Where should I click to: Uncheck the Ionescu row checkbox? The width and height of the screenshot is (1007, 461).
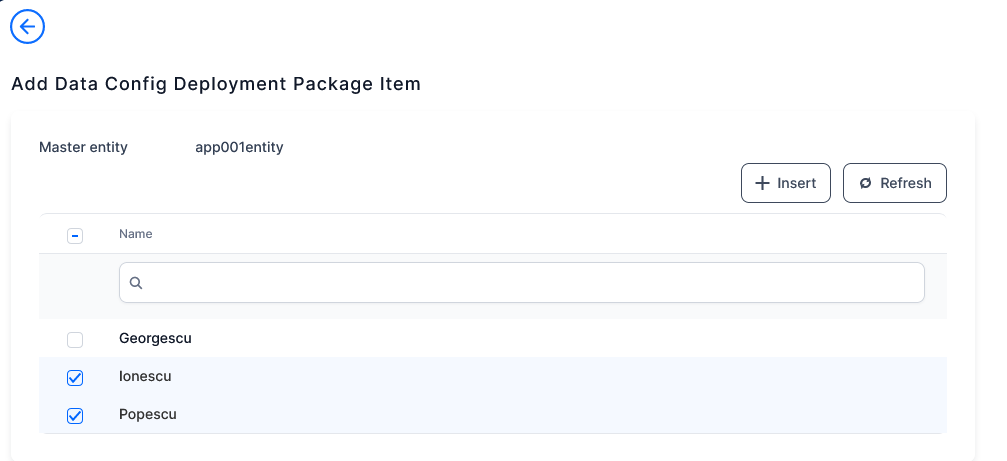point(75,377)
